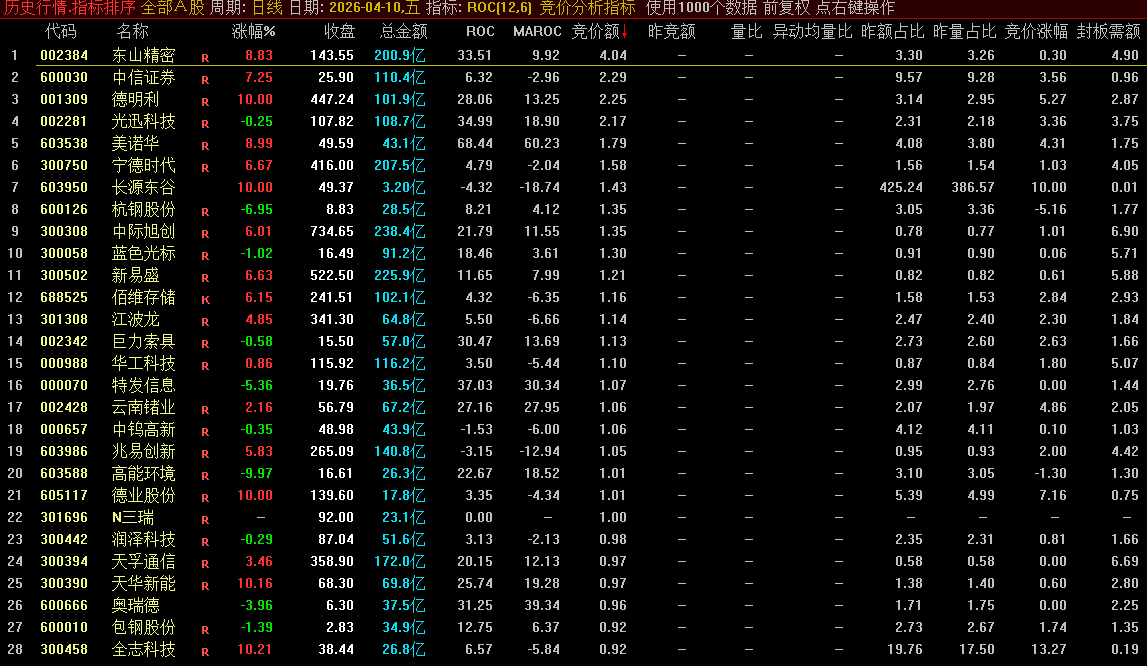Open stock name 特发信息
The image size is (1147, 666).
(143, 385)
